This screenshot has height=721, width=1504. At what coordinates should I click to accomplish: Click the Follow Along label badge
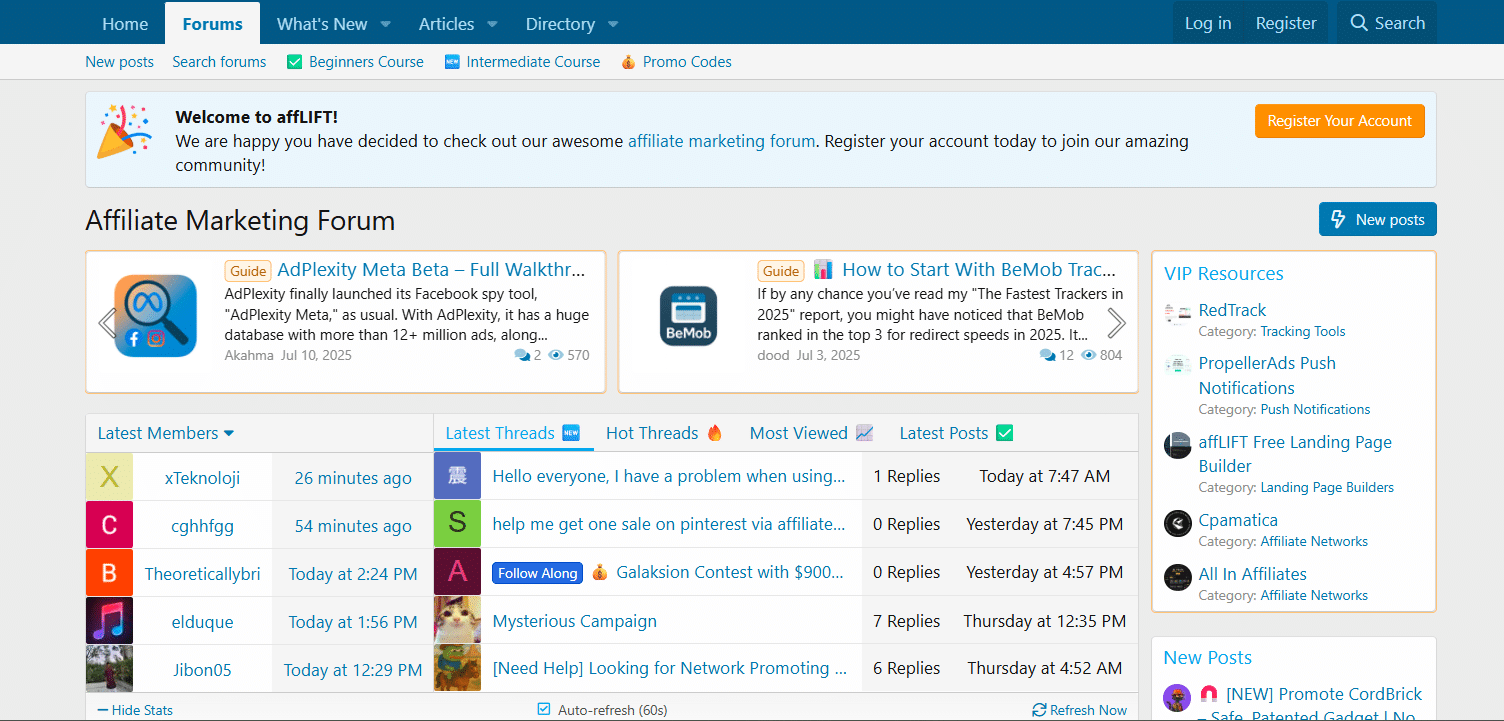(538, 573)
